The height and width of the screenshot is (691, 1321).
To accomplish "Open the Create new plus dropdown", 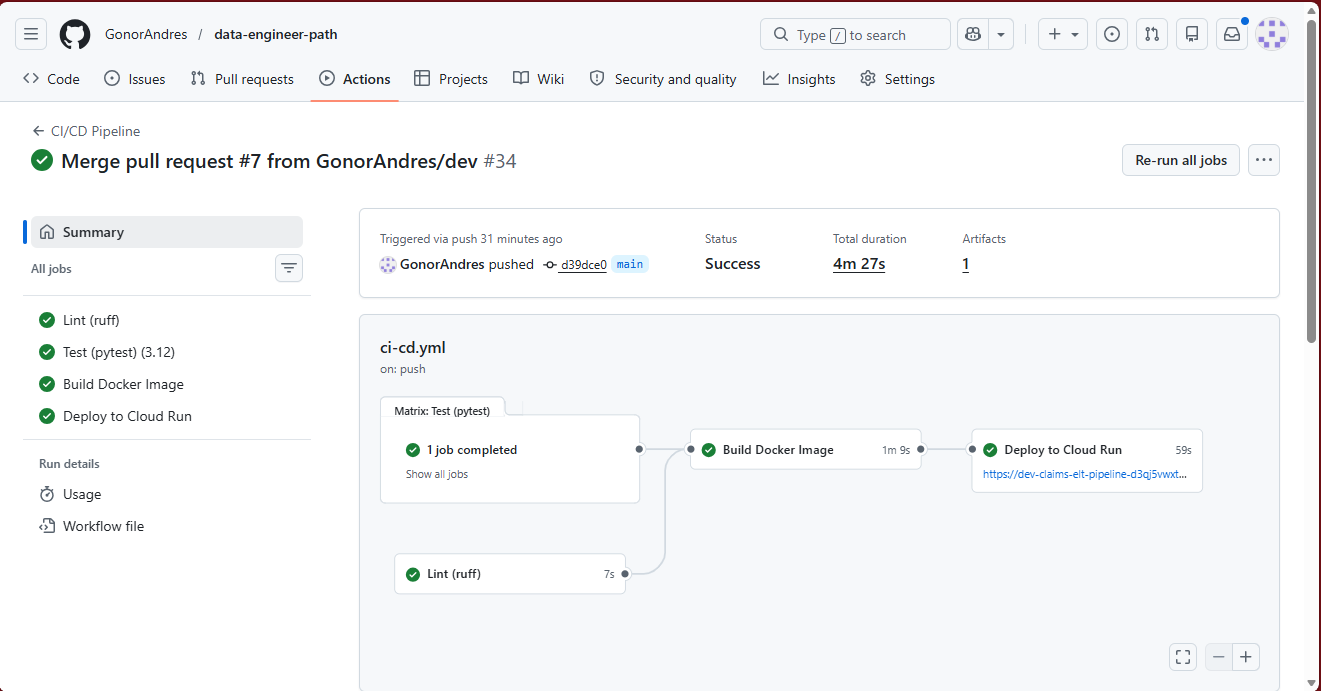I will point(1063,34).
